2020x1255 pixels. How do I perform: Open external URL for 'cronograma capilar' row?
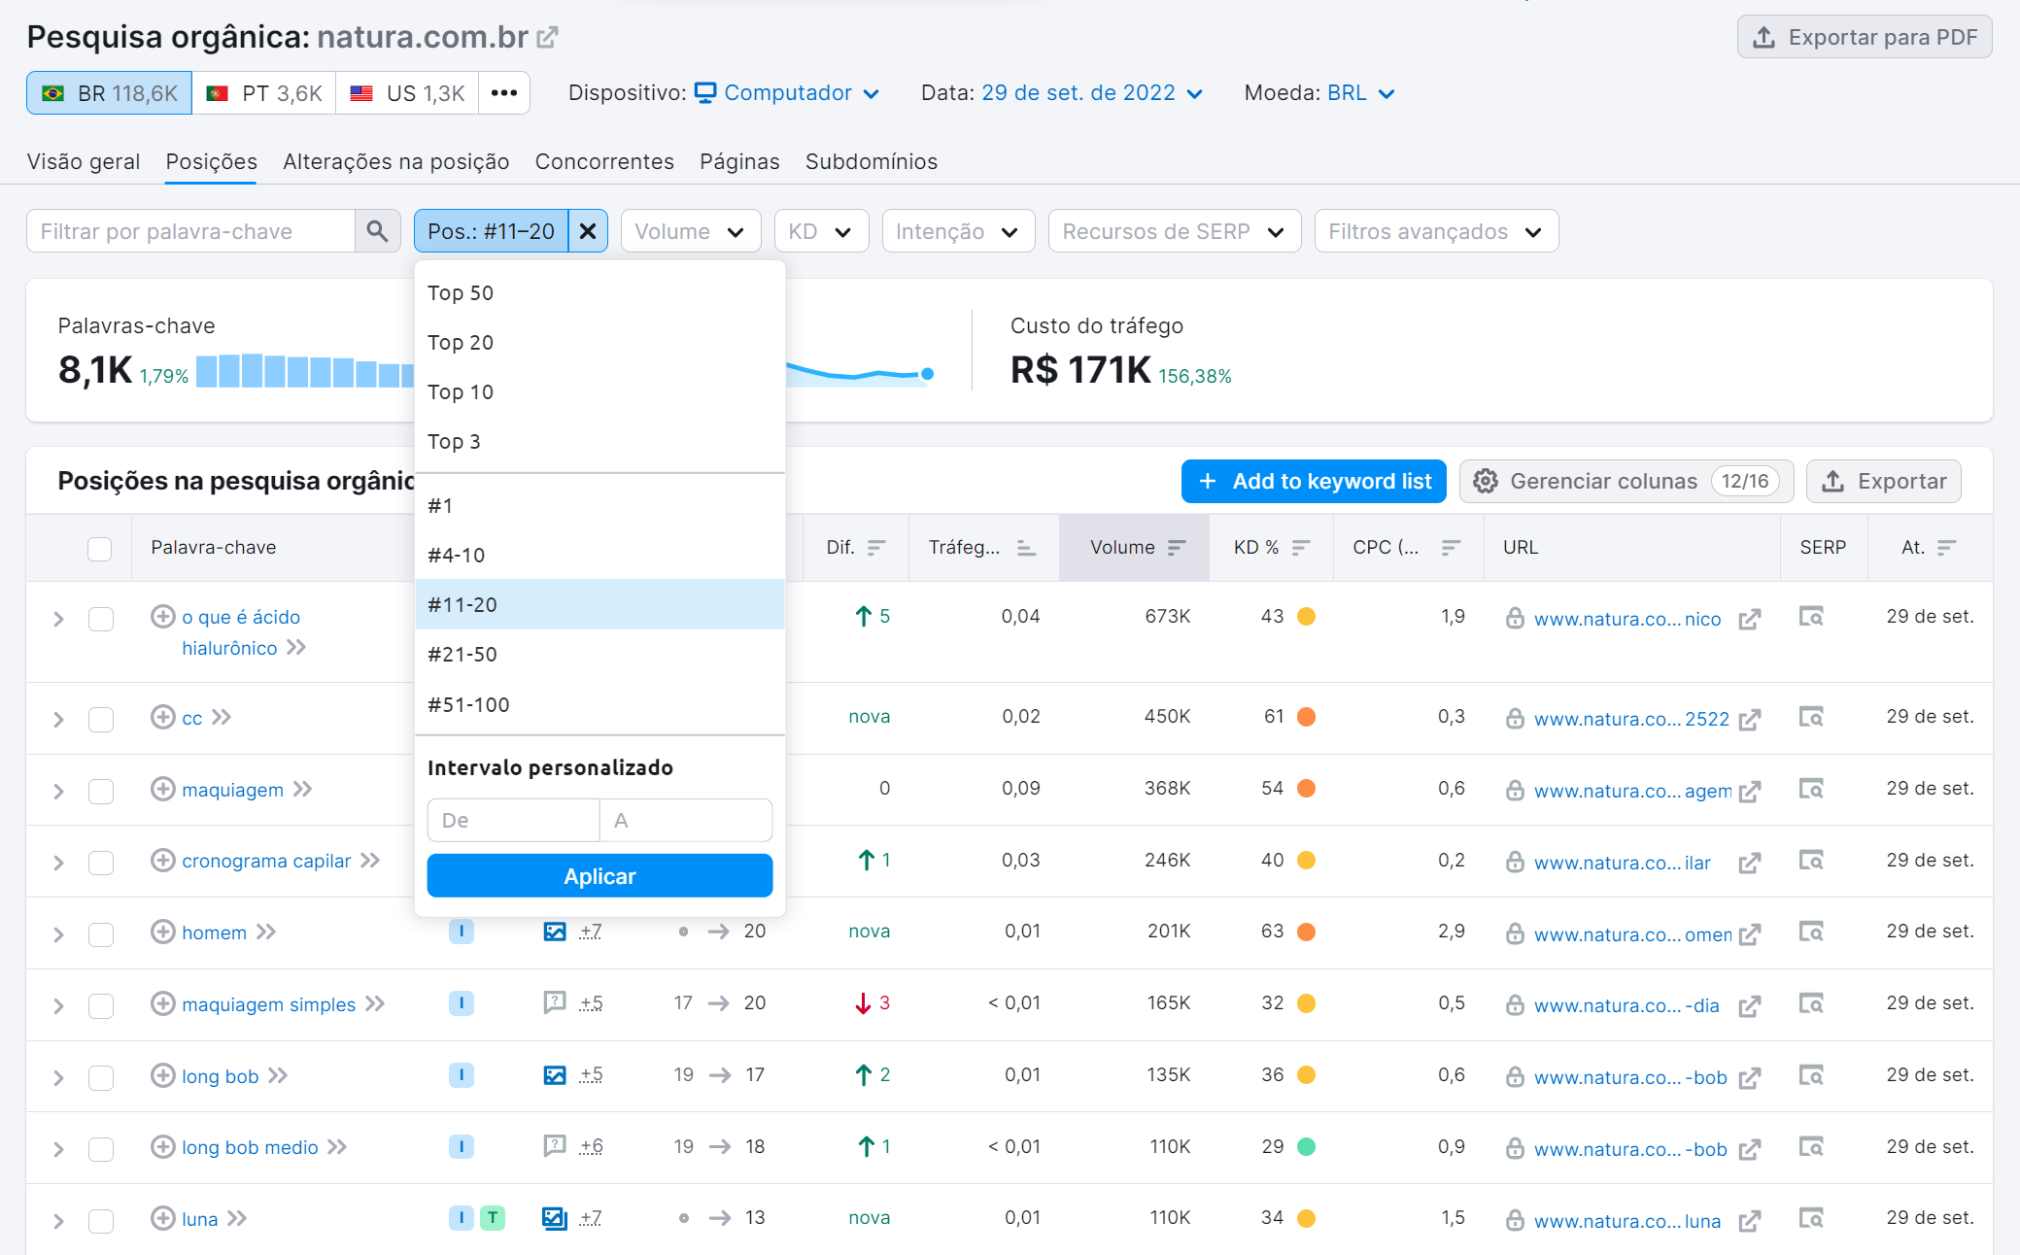(x=1749, y=862)
